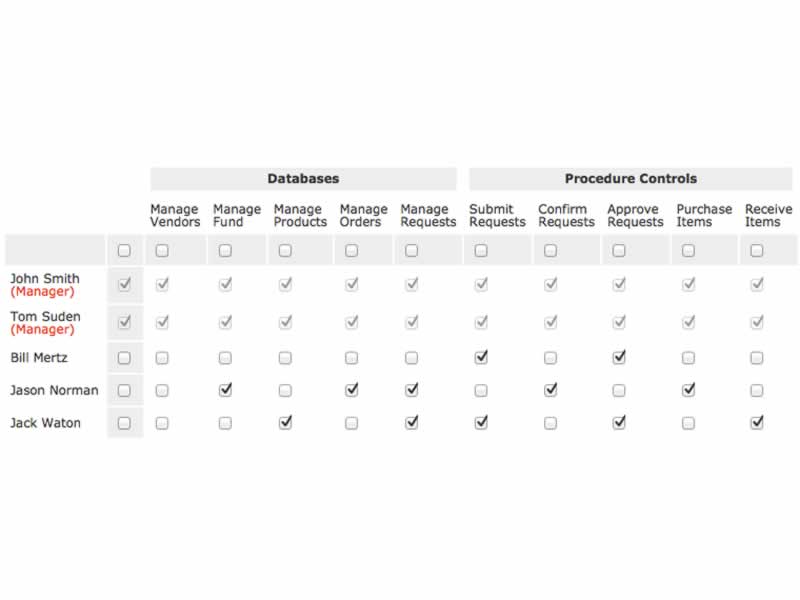Toggle the master select-all checkbox in header row
The height and width of the screenshot is (600, 800).
(x=124, y=251)
